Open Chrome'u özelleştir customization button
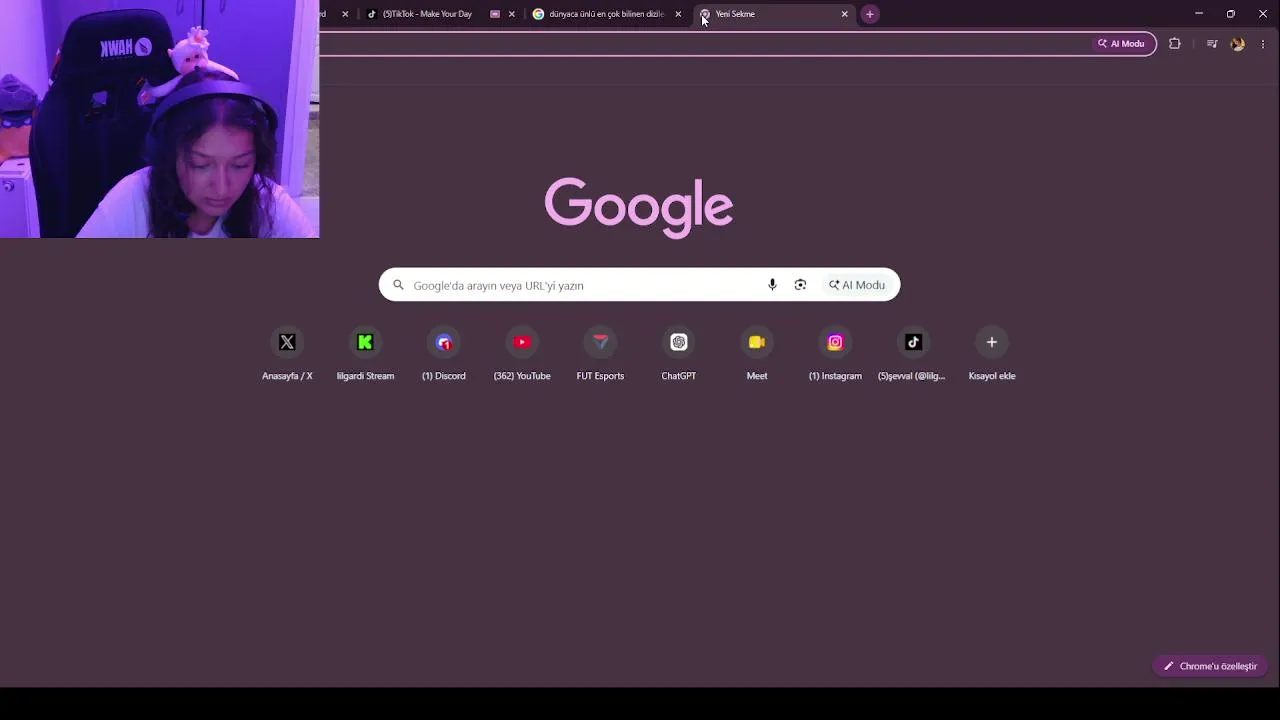The width and height of the screenshot is (1280, 720). (1210, 666)
